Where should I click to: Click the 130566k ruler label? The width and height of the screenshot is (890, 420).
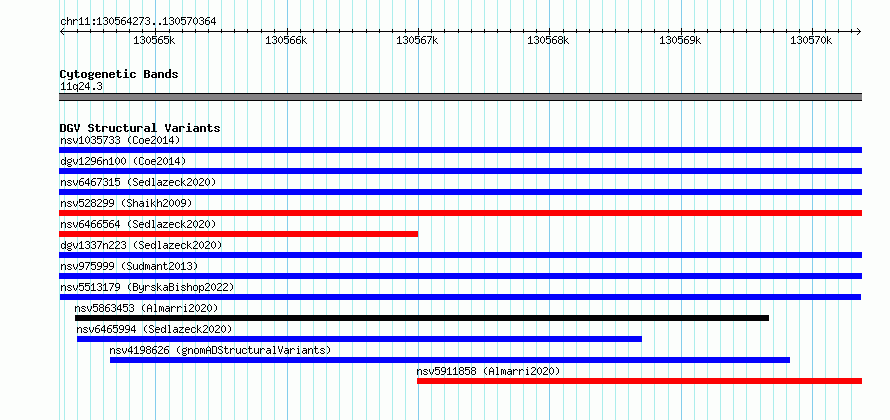click(x=286, y=40)
